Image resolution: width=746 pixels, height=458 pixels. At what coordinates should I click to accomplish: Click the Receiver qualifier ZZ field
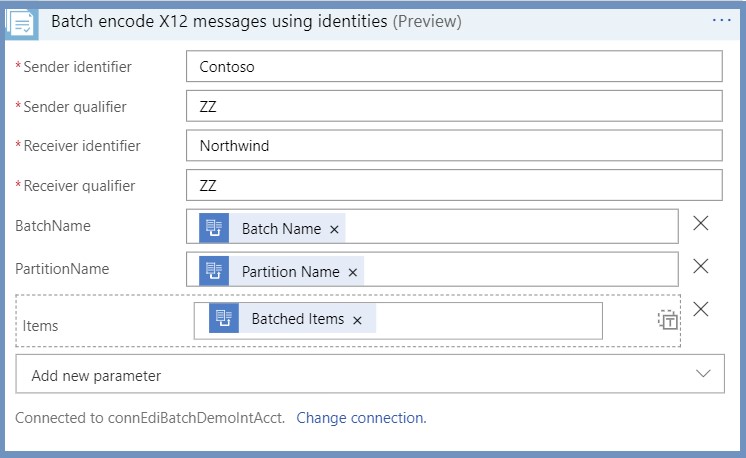click(454, 185)
